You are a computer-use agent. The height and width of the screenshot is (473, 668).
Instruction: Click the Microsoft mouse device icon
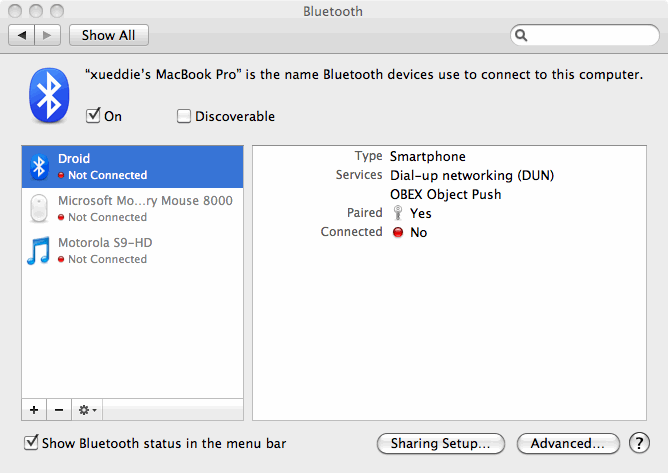38,208
